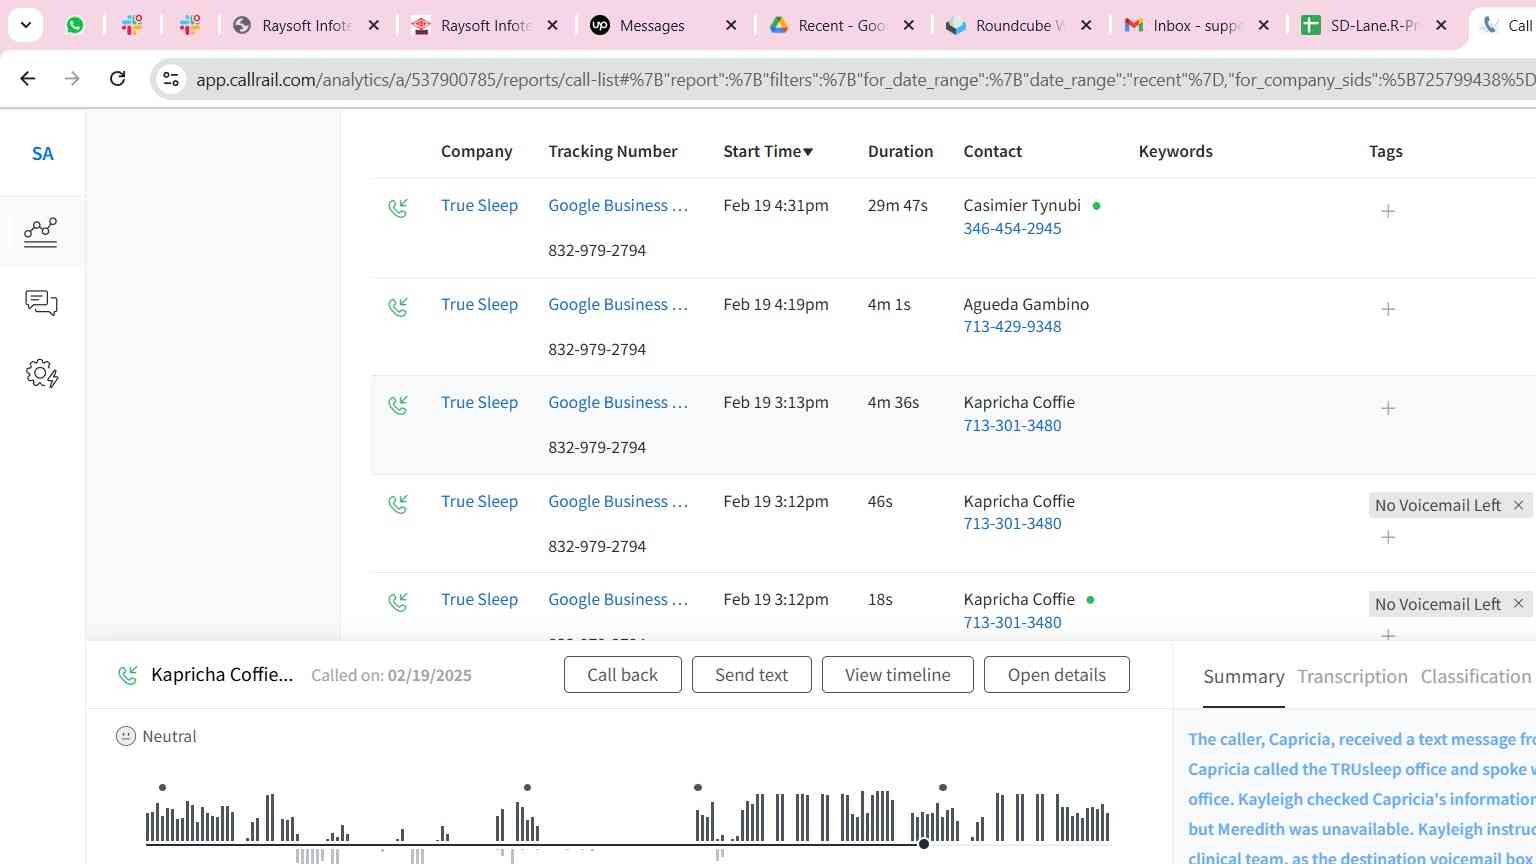Switch to the Transcription tab

[1352, 677]
